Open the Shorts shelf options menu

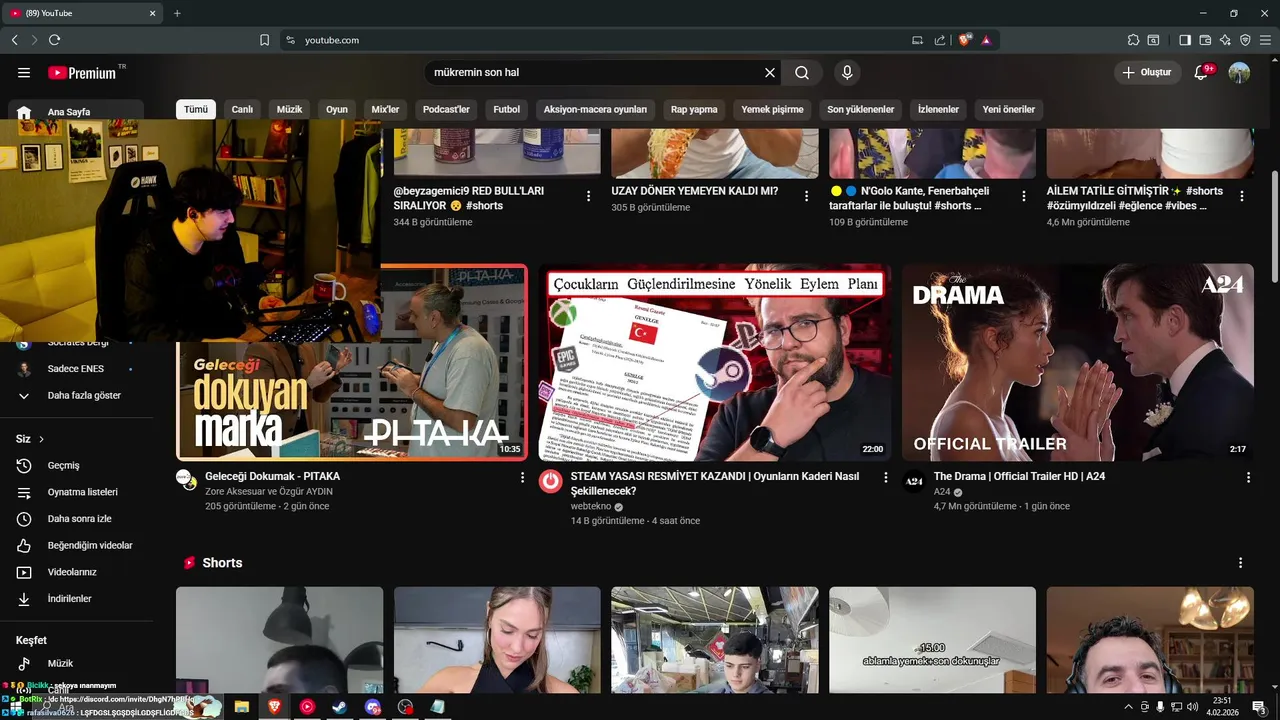pyautogui.click(x=1240, y=563)
